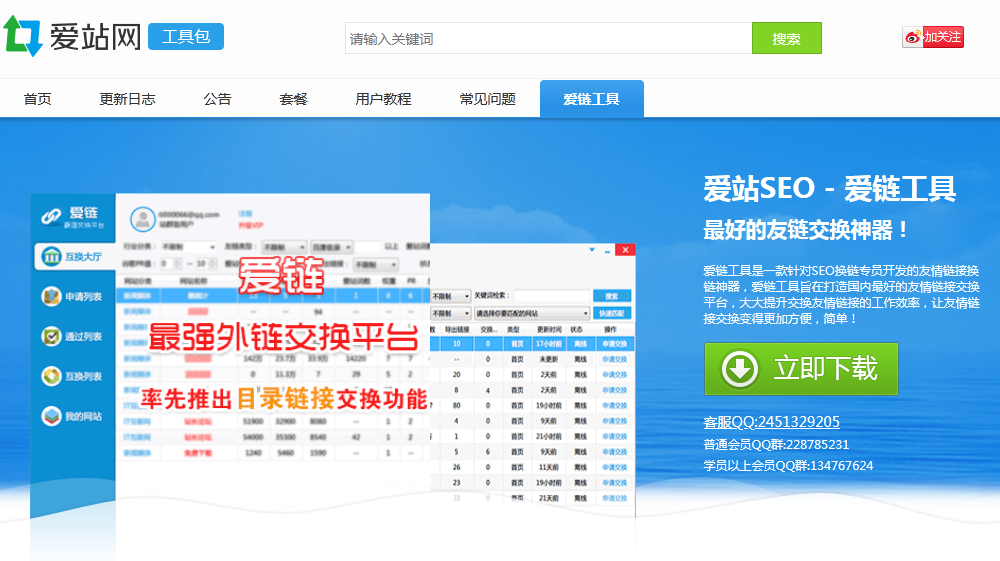Click the small blue down-arrow menu icon

point(592,250)
